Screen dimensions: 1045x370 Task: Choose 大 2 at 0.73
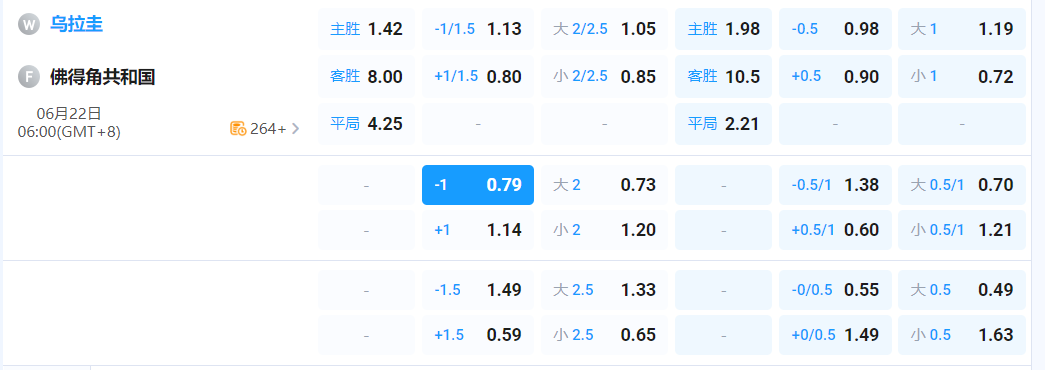(x=604, y=185)
